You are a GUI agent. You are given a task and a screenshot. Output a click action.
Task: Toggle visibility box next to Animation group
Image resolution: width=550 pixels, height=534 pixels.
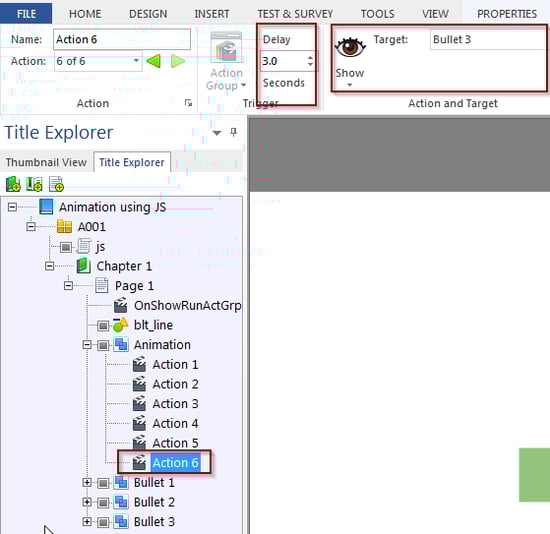point(103,345)
